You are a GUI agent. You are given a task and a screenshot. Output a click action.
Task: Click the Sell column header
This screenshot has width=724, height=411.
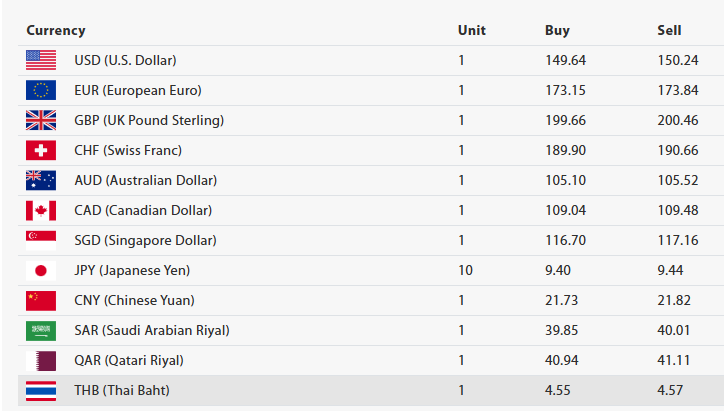tap(669, 30)
